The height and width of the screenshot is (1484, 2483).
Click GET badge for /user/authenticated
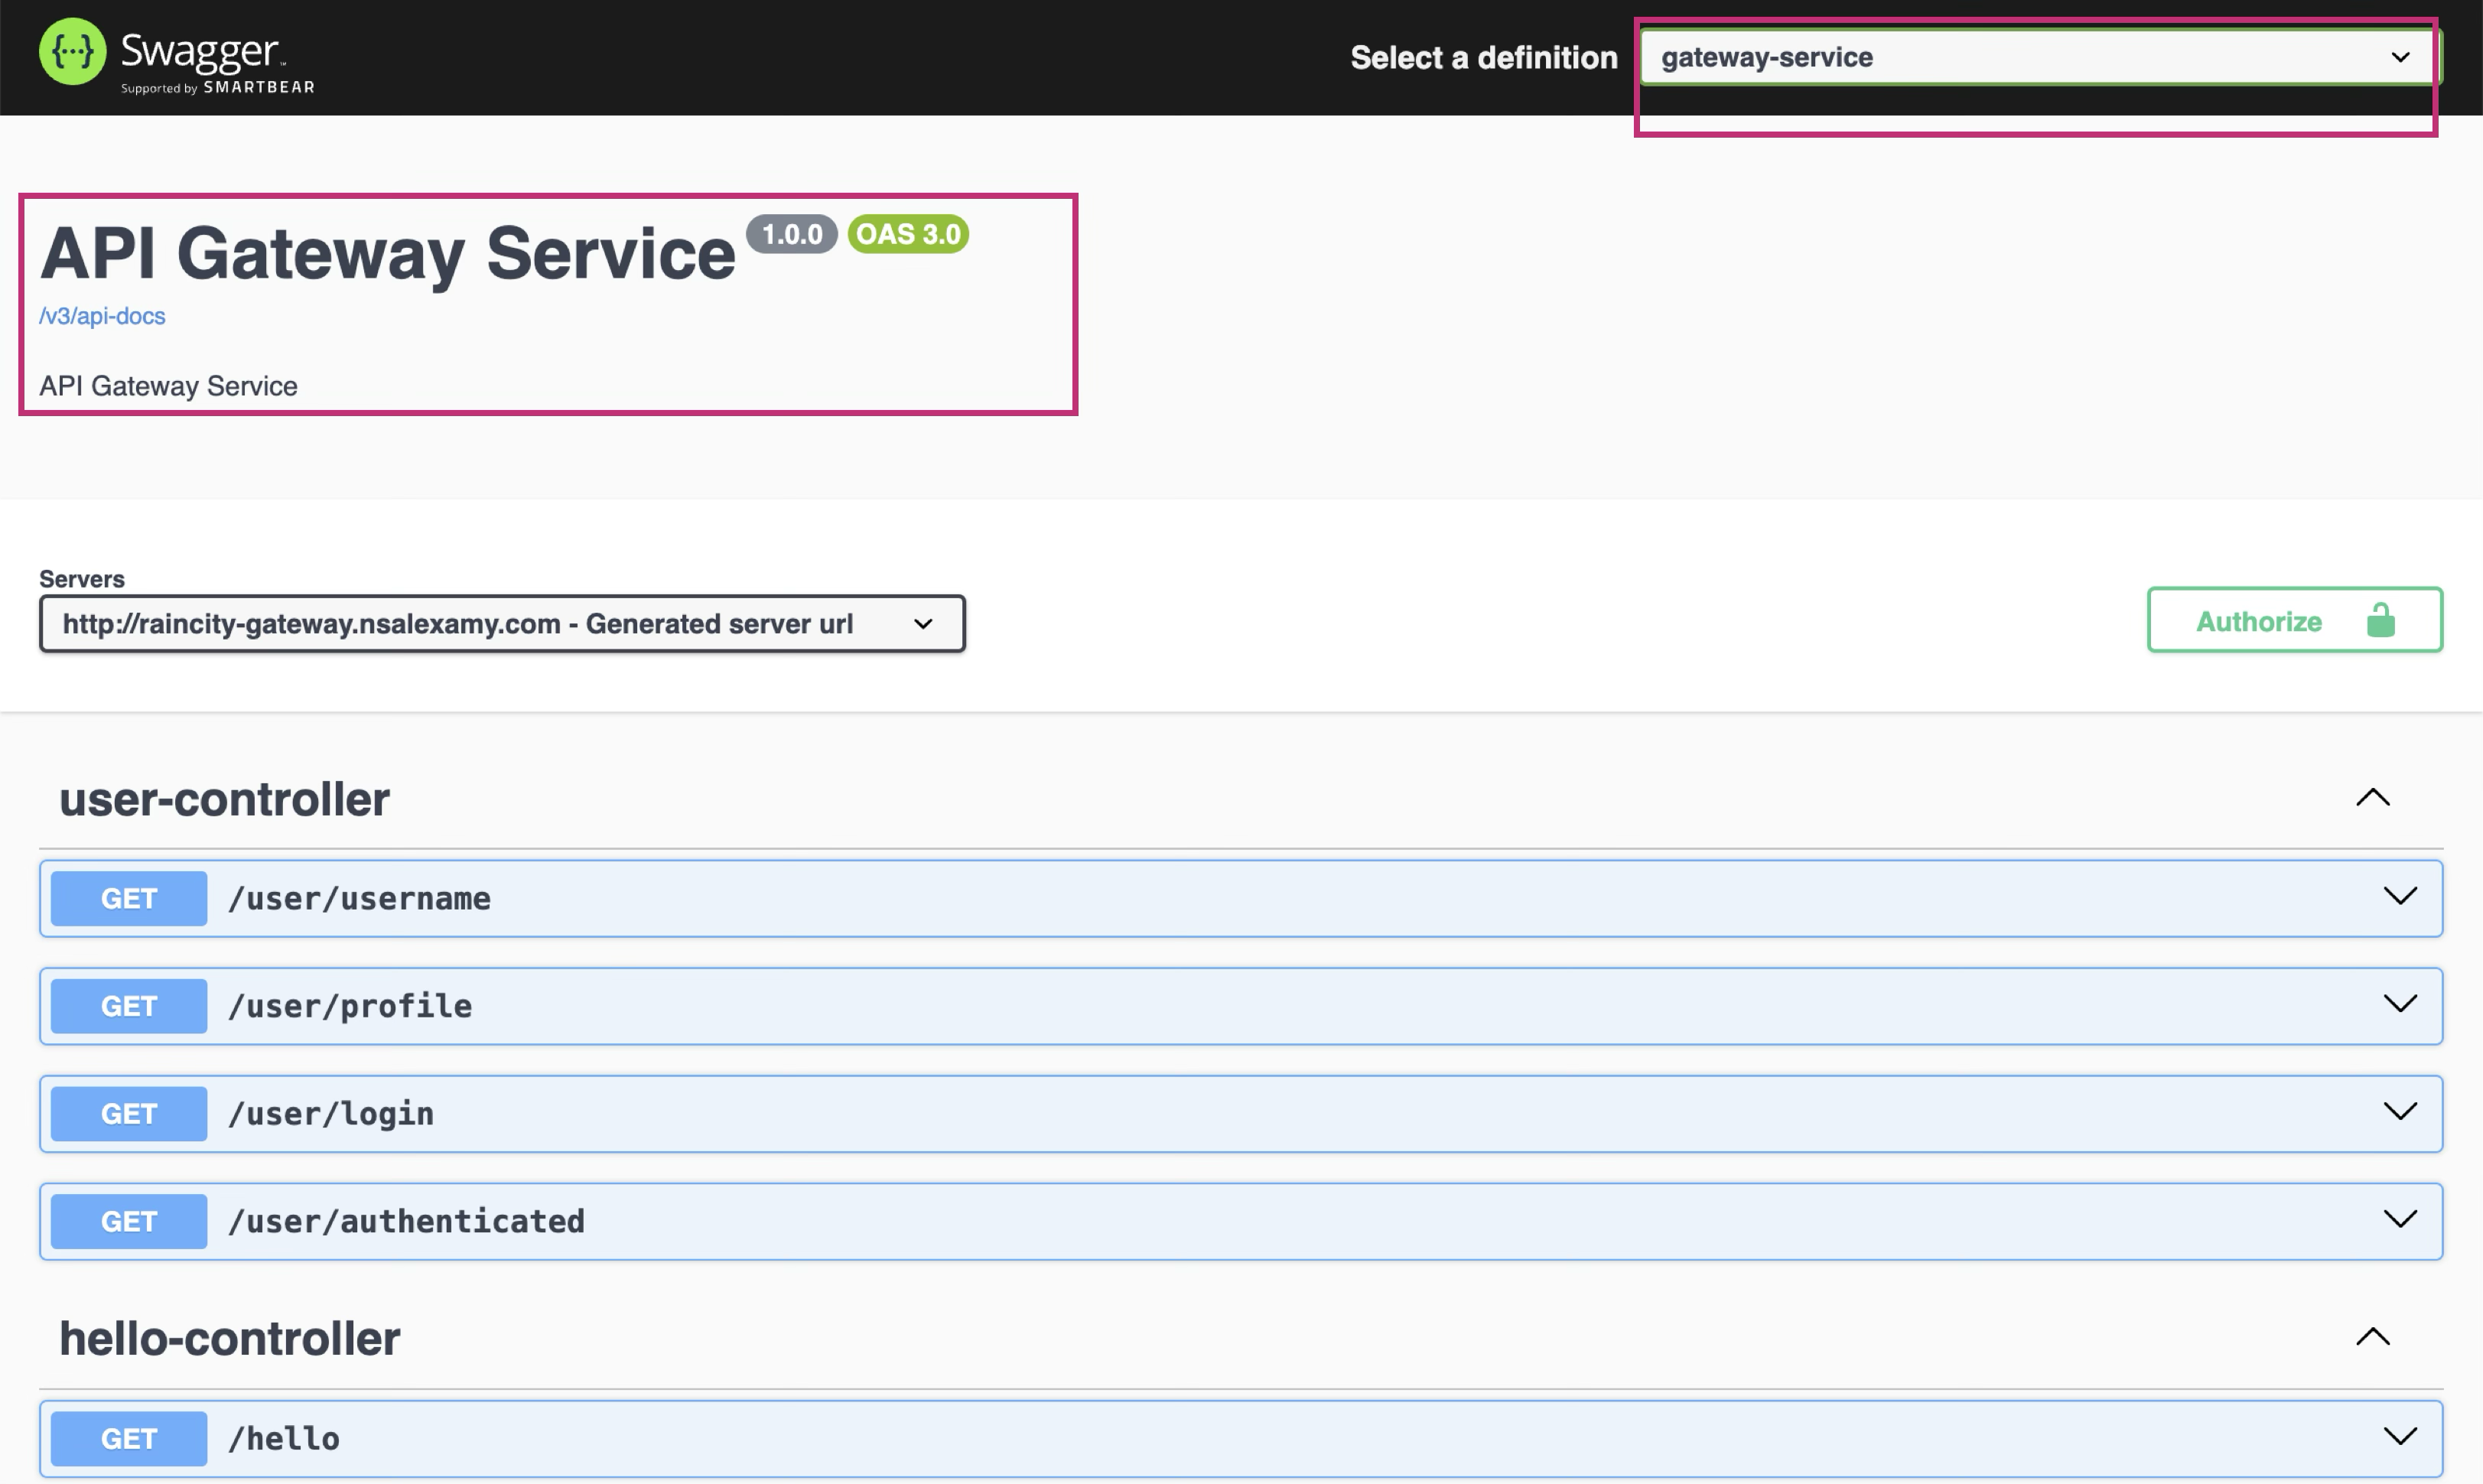tap(129, 1221)
